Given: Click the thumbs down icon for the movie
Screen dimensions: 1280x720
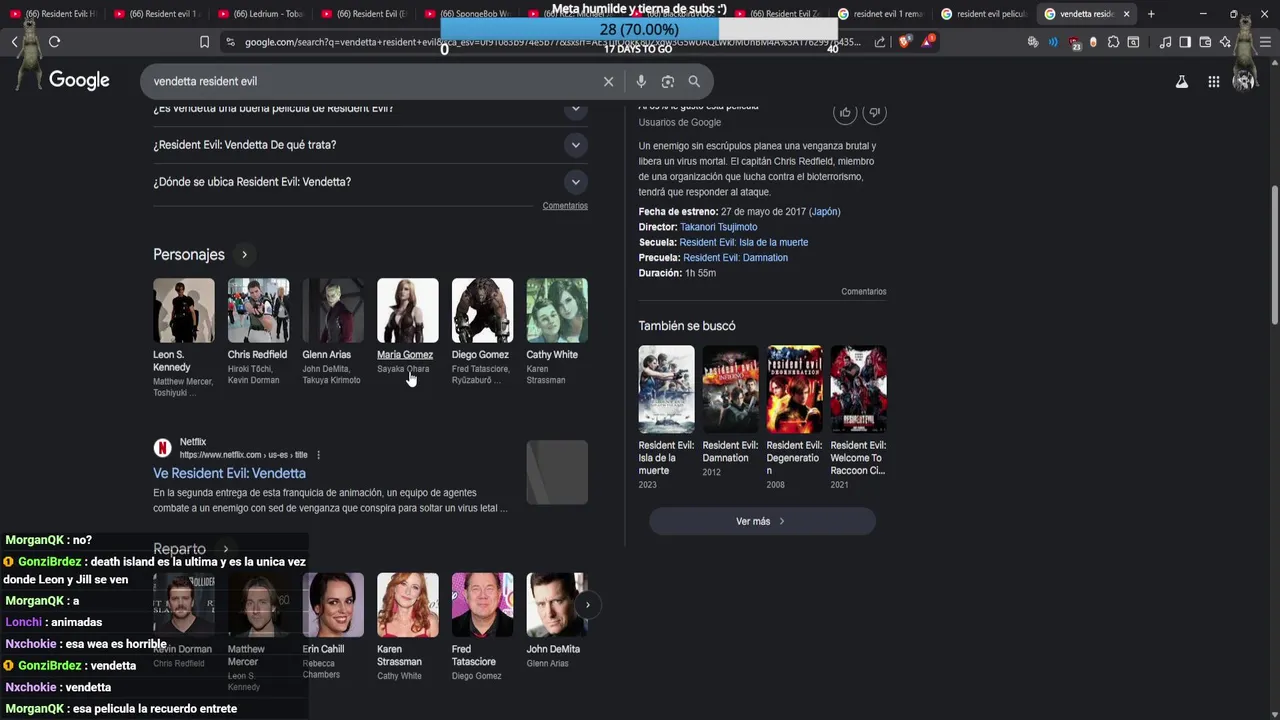Looking at the screenshot, I should click(x=875, y=113).
